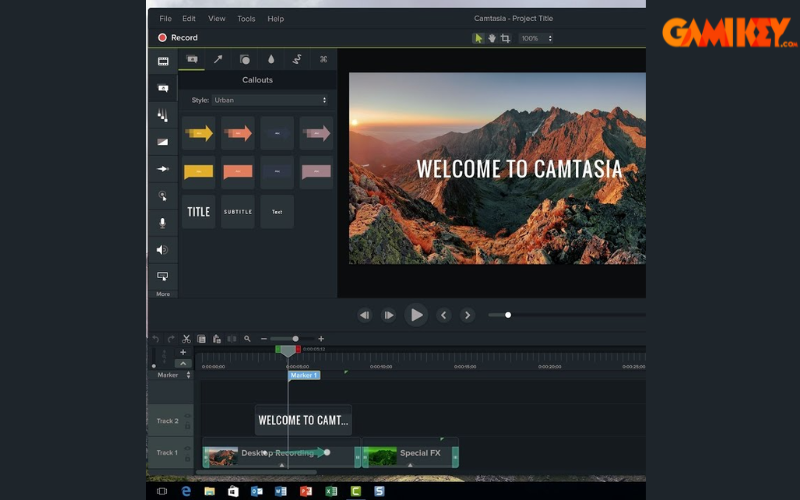Select the Edit mode arrow cursor tool

pos(478,38)
